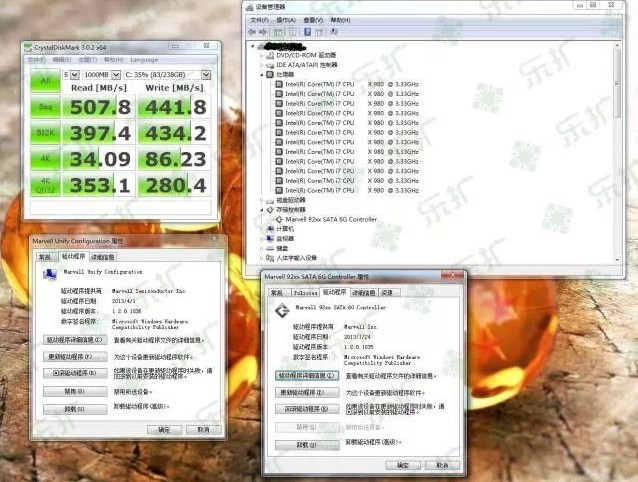
Task: Click CrystalDiskMark title bar app icon
Action: tap(28, 47)
